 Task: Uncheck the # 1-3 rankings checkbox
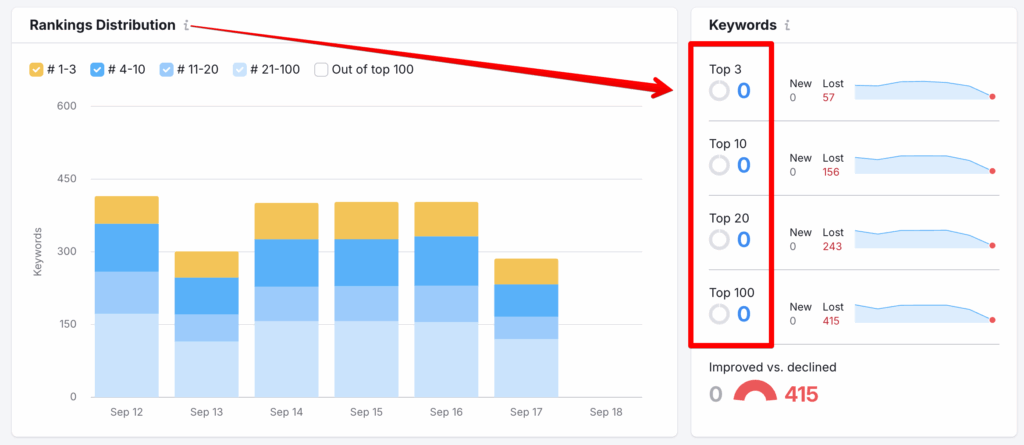tap(37, 70)
